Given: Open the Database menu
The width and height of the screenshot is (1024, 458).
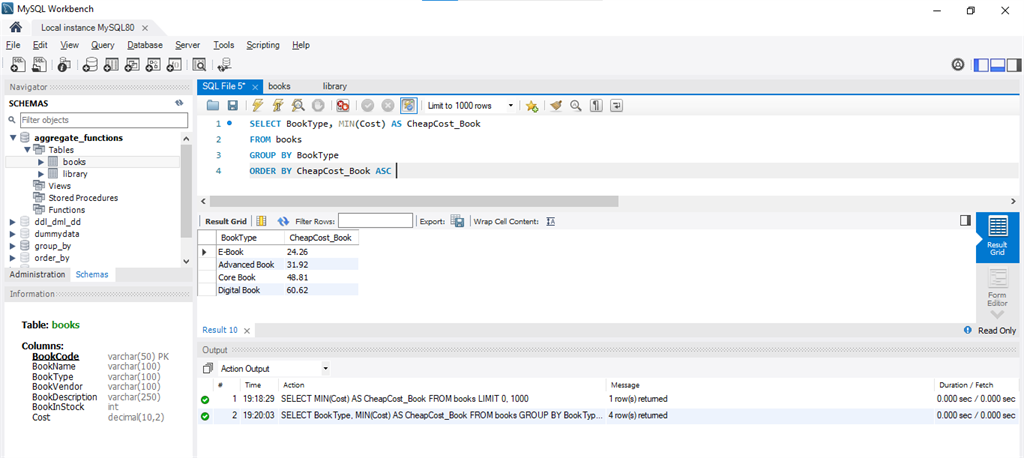Looking at the screenshot, I should coord(145,45).
